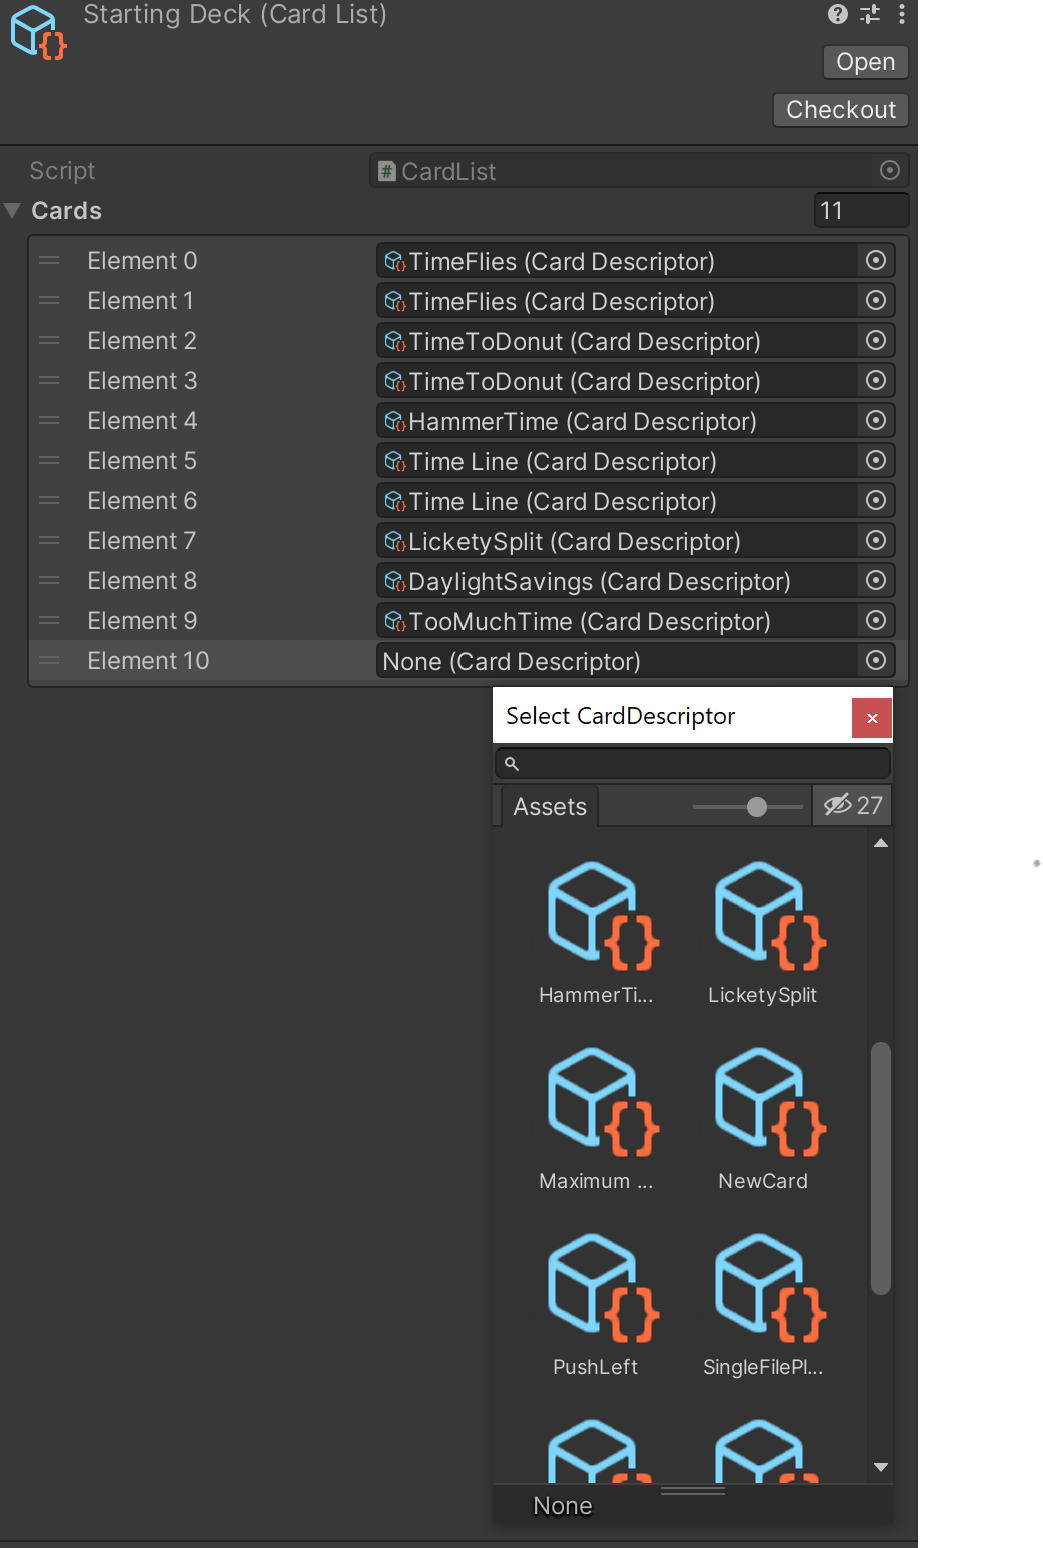
Task: Click the Element 4 reorder handle
Action: click(x=49, y=421)
